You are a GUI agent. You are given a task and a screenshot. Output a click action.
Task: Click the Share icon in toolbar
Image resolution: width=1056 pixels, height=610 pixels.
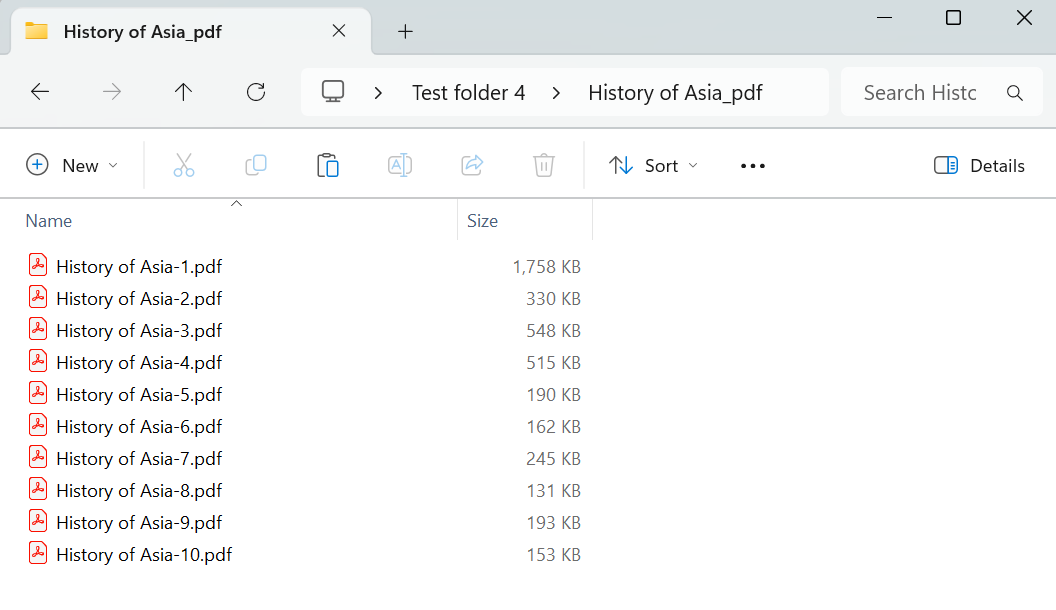[x=472, y=166]
